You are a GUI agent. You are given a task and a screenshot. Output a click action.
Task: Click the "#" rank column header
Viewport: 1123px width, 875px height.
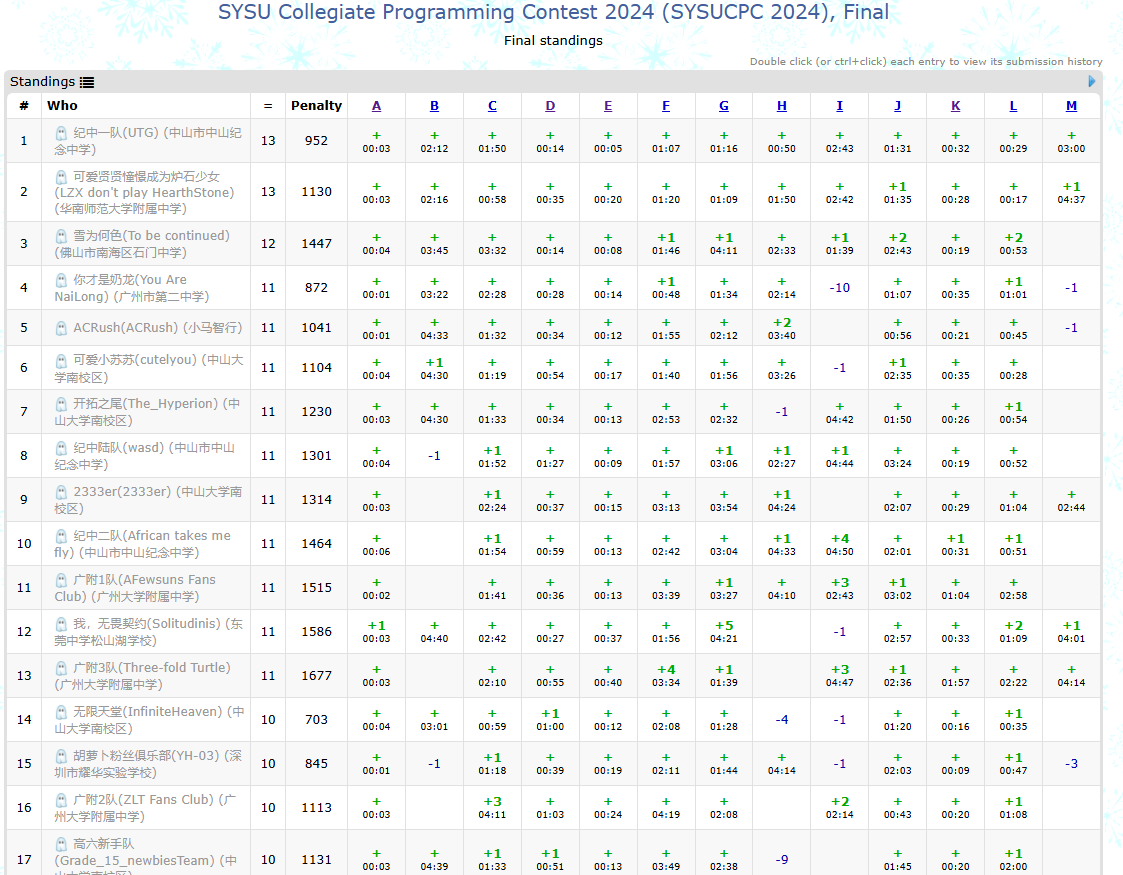(23, 105)
